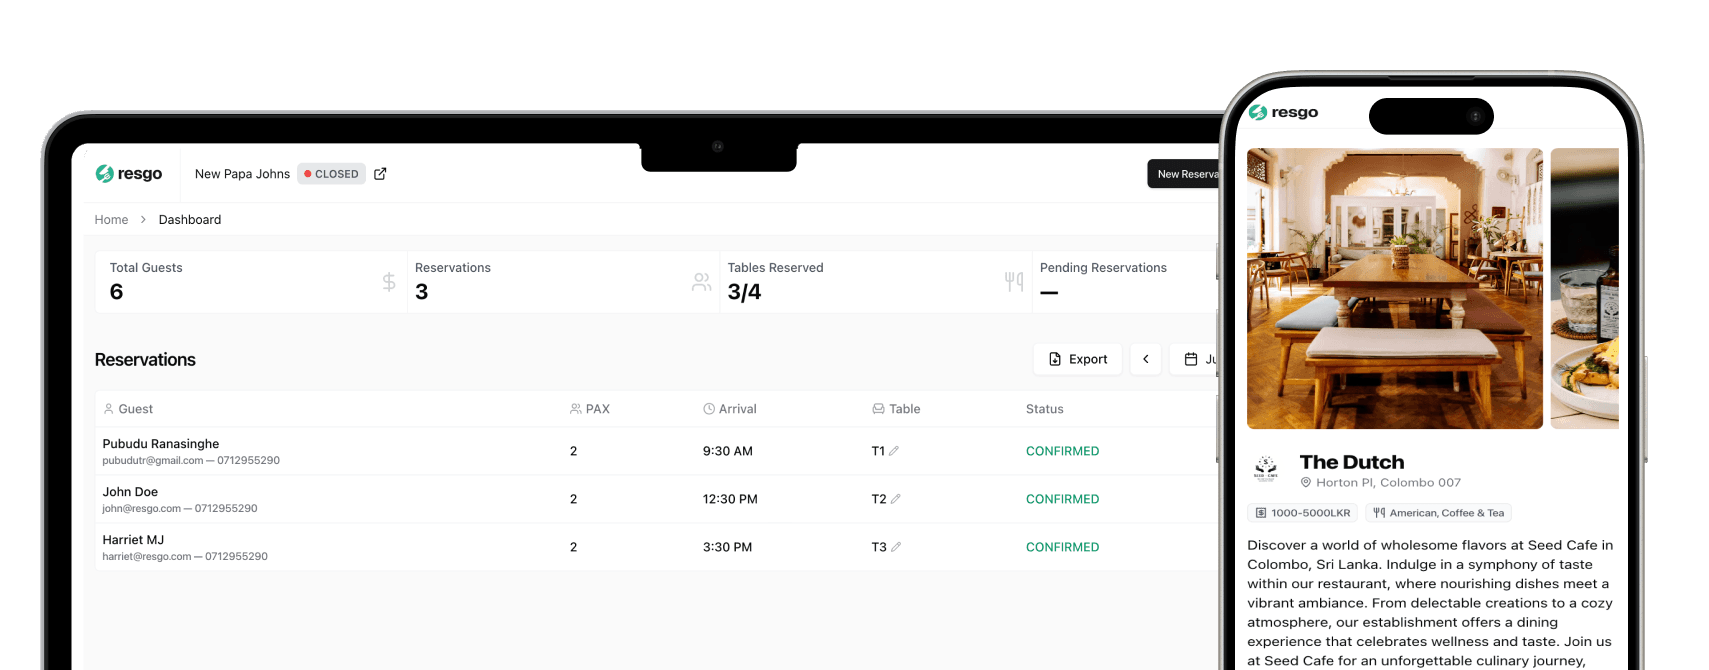Click The Dutch restaurant title
Screen dimensions: 1709x670
click(1352, 462)
